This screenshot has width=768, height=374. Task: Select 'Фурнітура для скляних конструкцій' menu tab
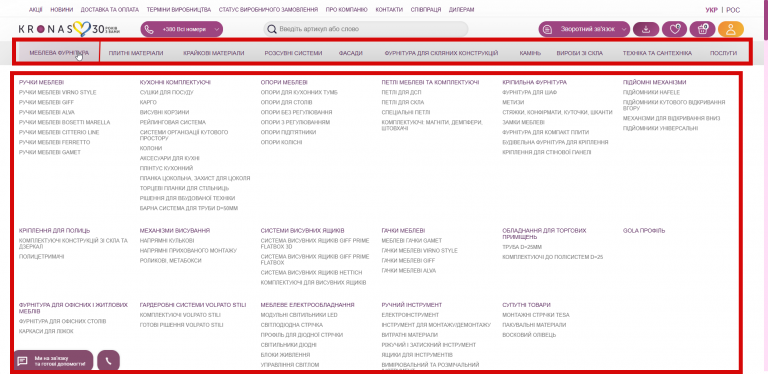[x=441, y=53]
